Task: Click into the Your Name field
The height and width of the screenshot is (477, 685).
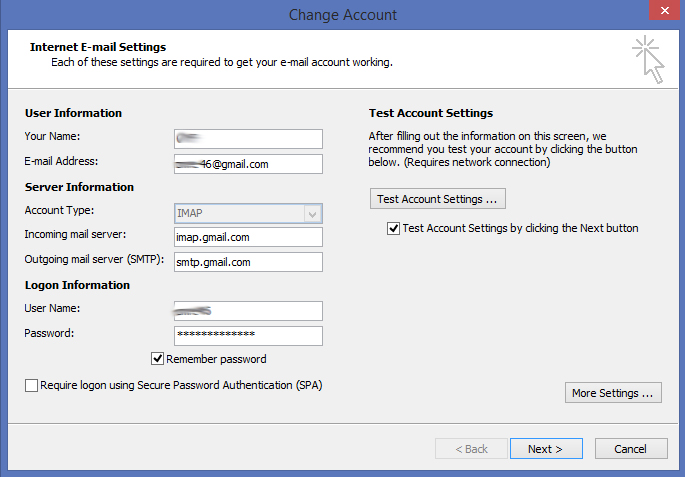Action: 247,139
